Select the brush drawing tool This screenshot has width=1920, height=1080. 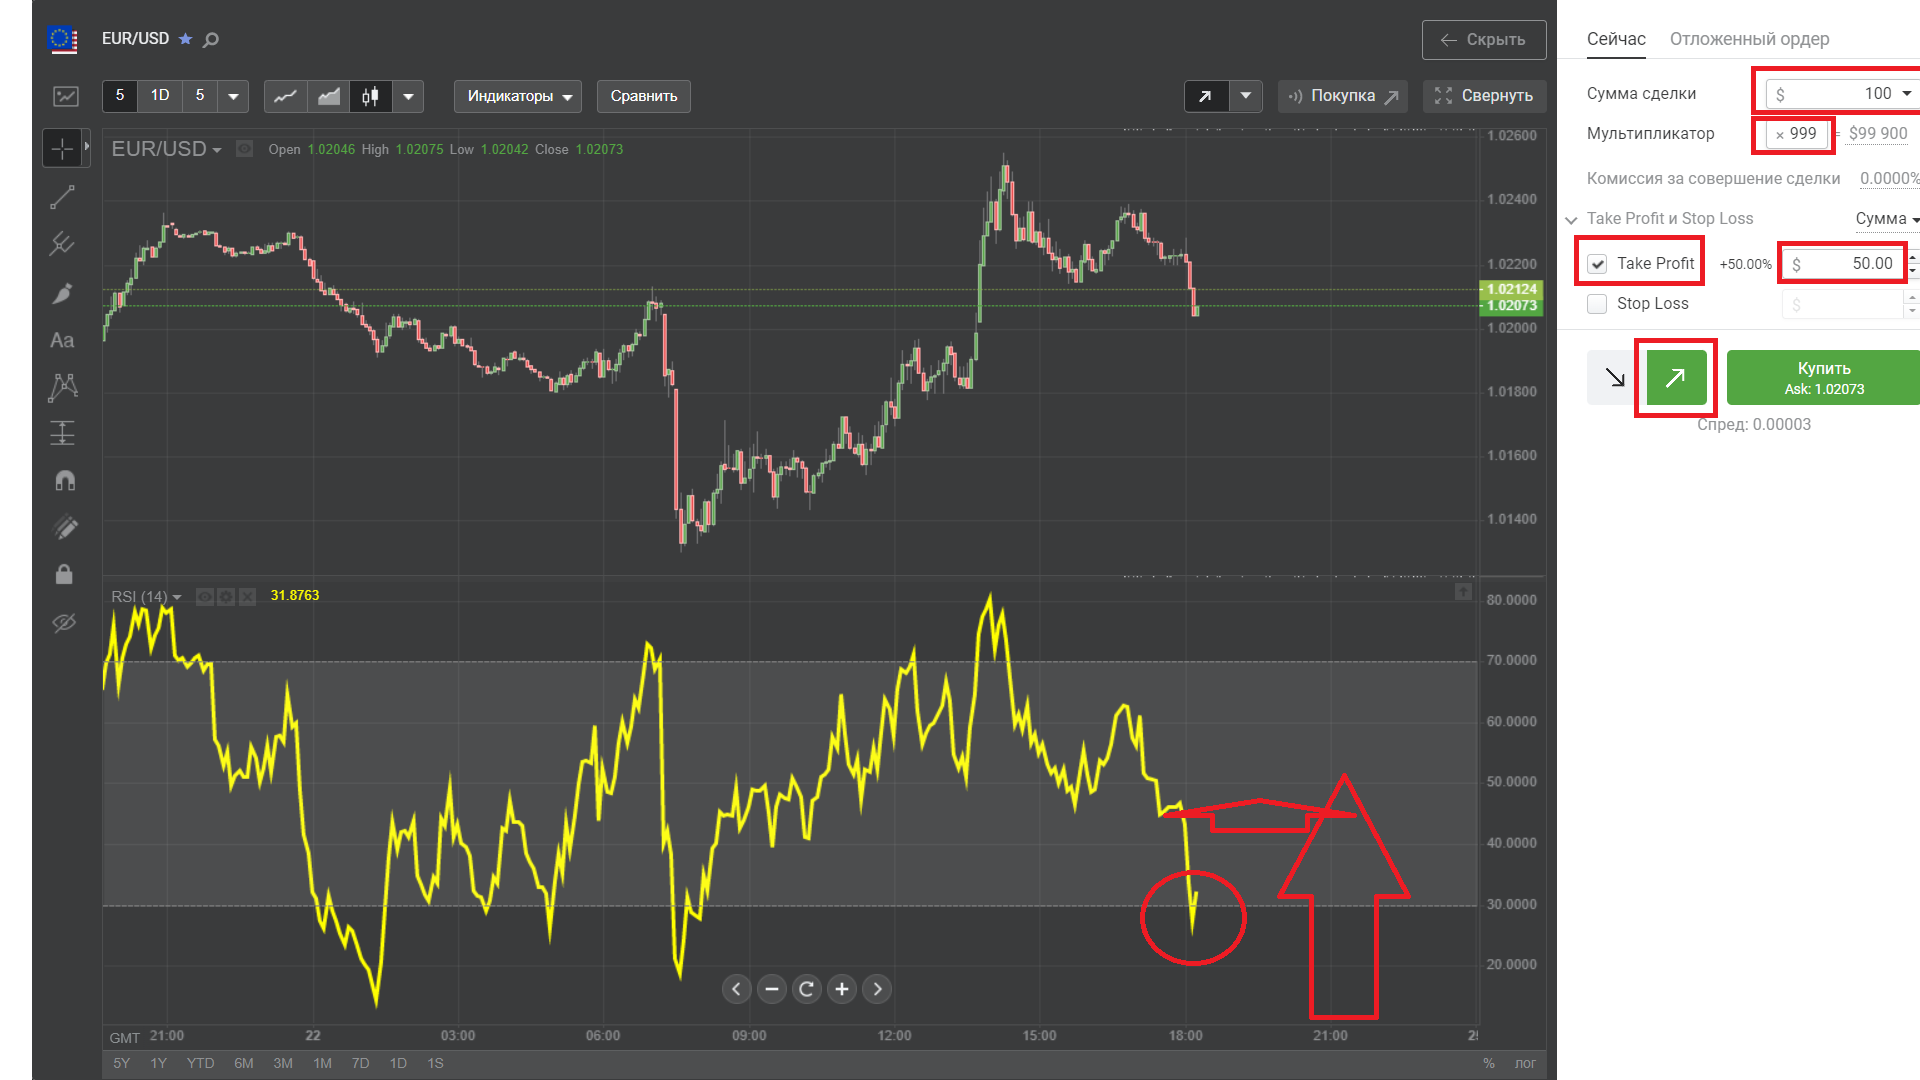click(62, 293)
